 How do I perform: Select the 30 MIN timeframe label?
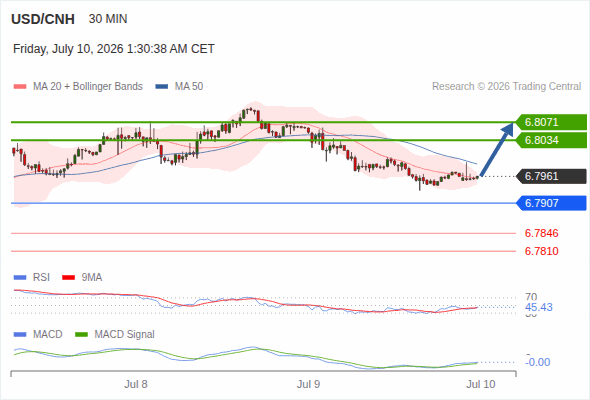(x=108, y=19)
